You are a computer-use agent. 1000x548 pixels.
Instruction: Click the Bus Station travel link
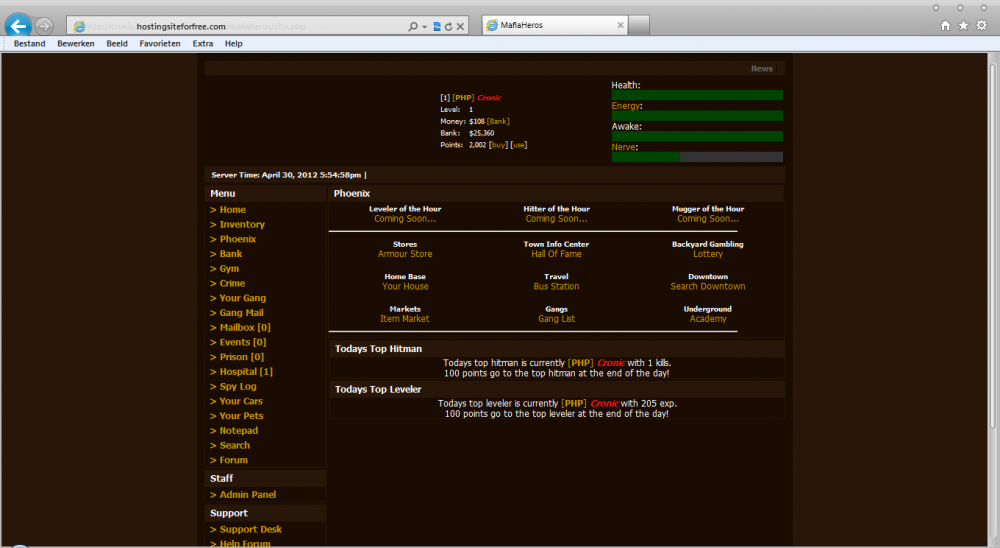pos(556,287)
